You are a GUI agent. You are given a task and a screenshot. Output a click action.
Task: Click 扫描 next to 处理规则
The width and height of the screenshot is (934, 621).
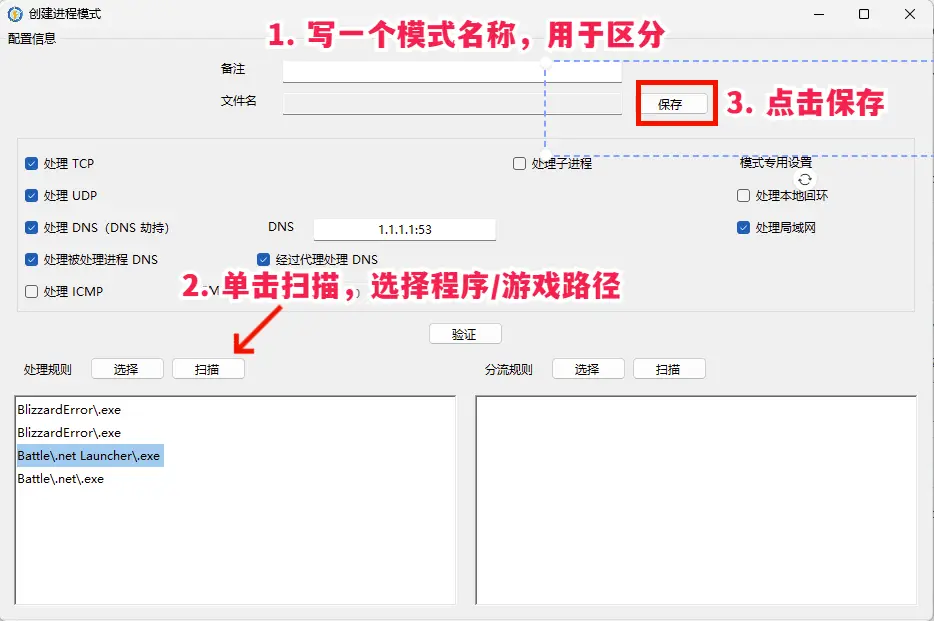pos(208,369)
